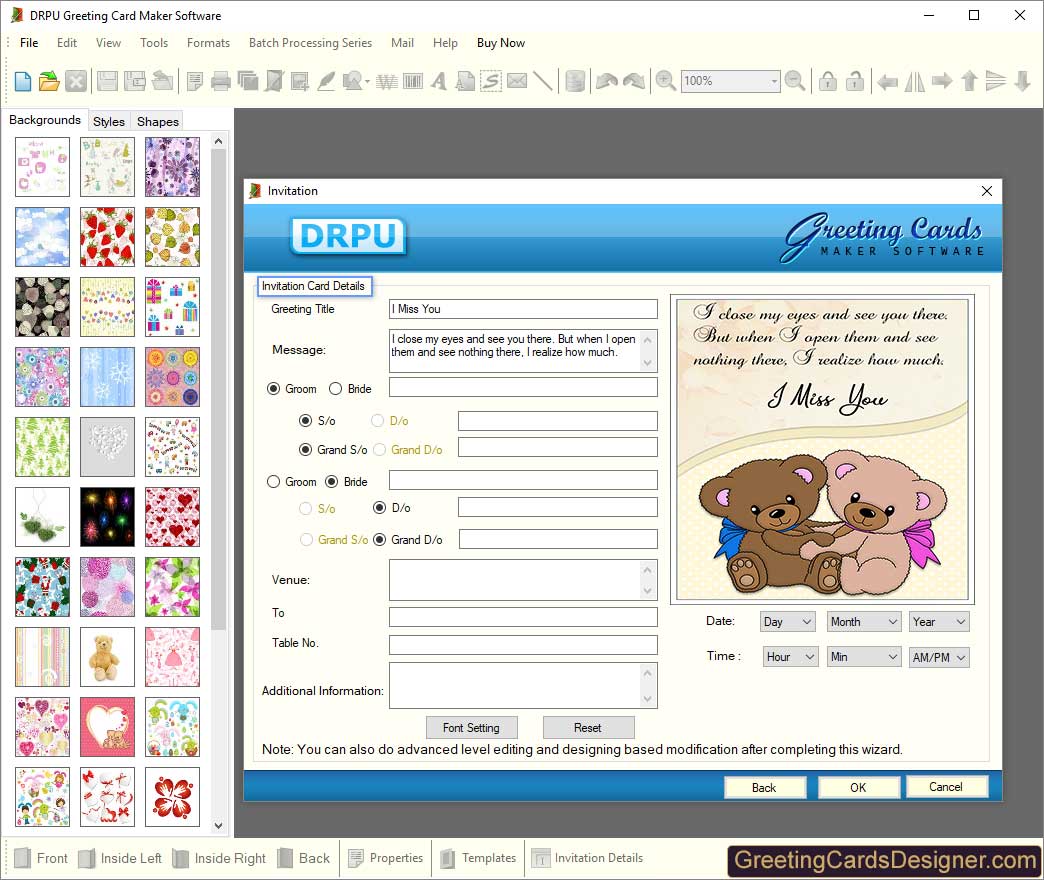Image resolution: width=1044 pixels, height=880 pixels.
Task: Open the Day dropdown
Action: pyautogui.click(x=788, y=622)
